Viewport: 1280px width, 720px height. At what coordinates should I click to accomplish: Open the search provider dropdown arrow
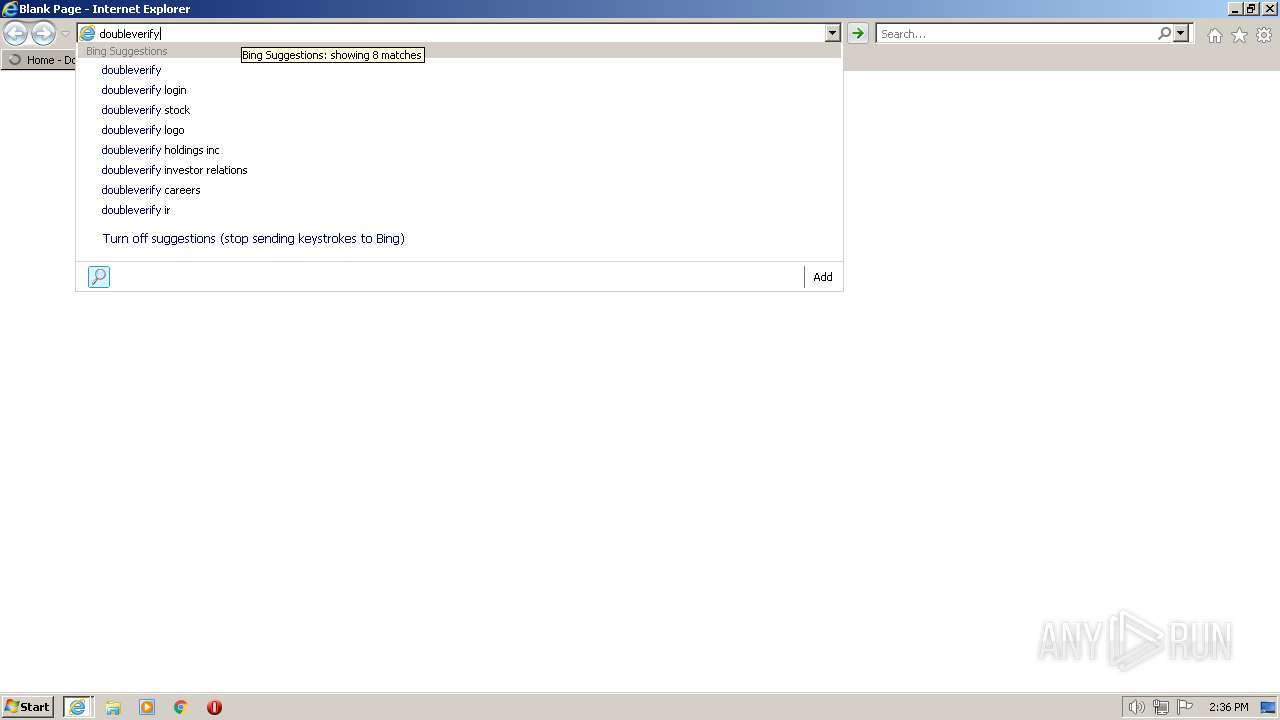click(1181, 34)
